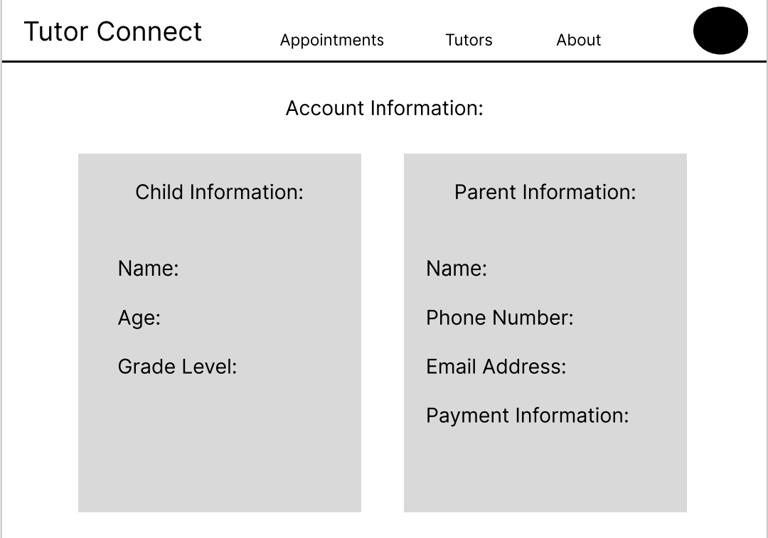Click the parent's Name field
Viewport: 768px width, 538px height.
[456, 268]
